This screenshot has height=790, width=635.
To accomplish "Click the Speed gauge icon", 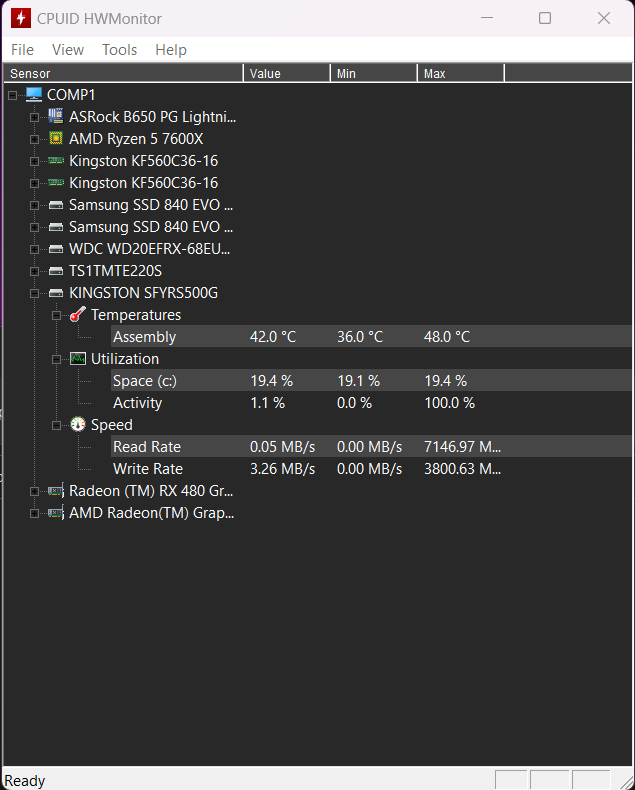I will 78,425.
